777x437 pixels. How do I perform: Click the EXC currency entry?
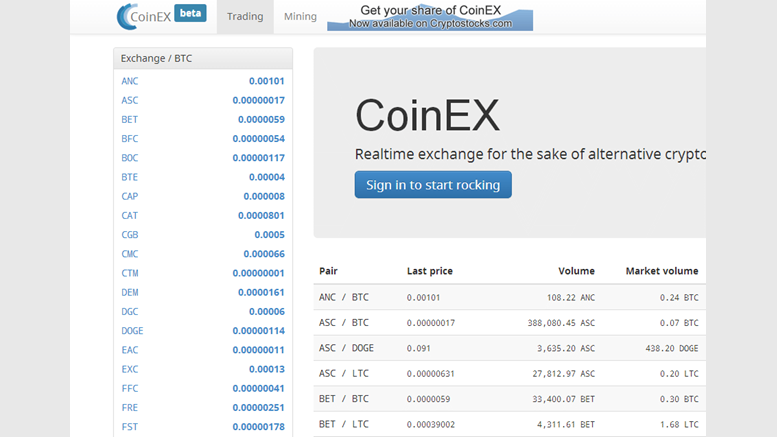(130, 370)
